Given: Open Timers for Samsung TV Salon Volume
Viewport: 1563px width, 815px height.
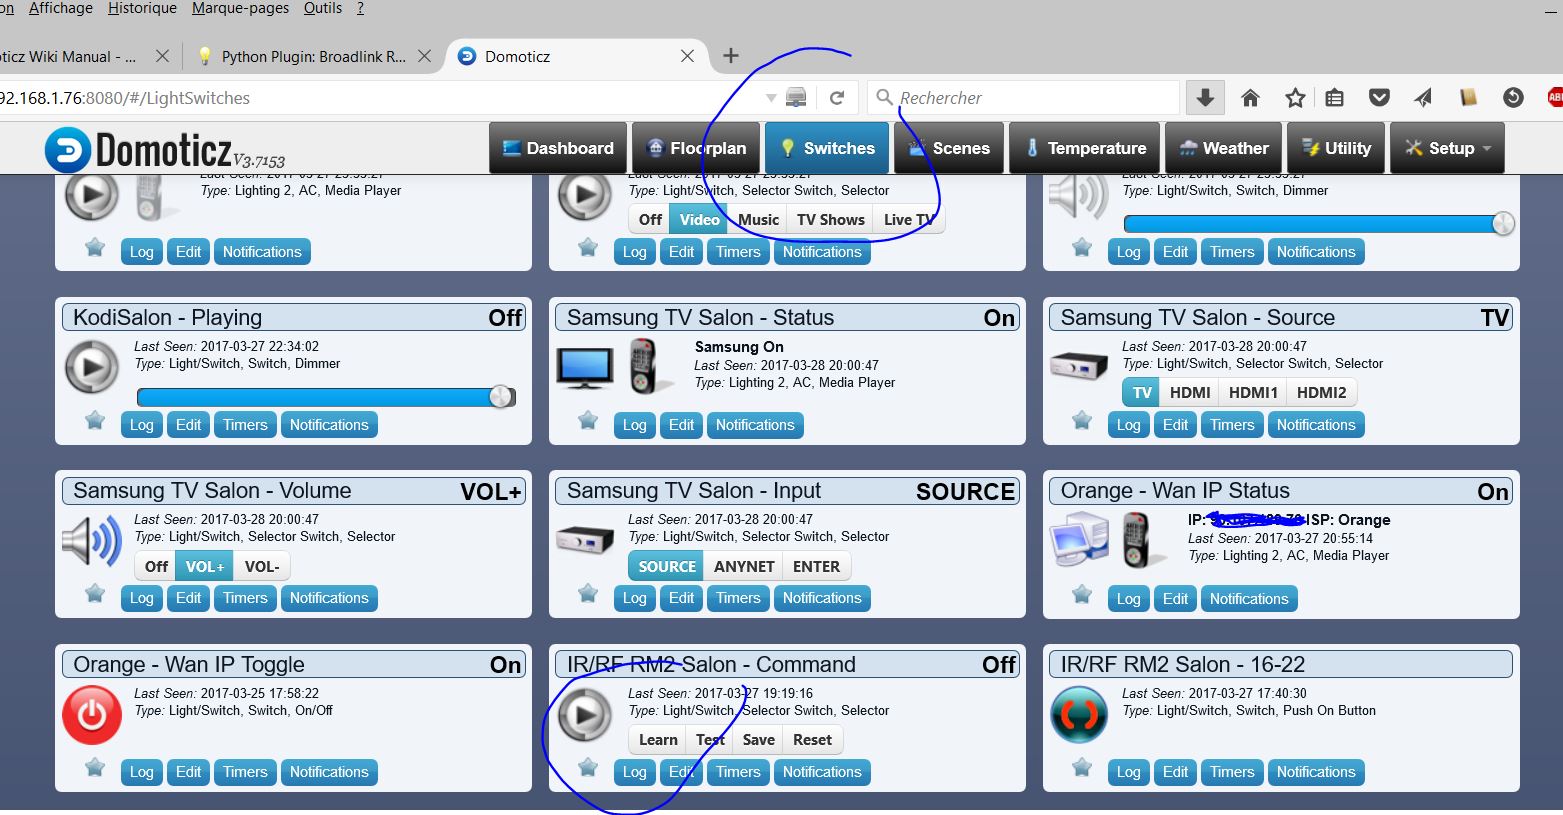Looking at the screenshot, I should (245, 598).
